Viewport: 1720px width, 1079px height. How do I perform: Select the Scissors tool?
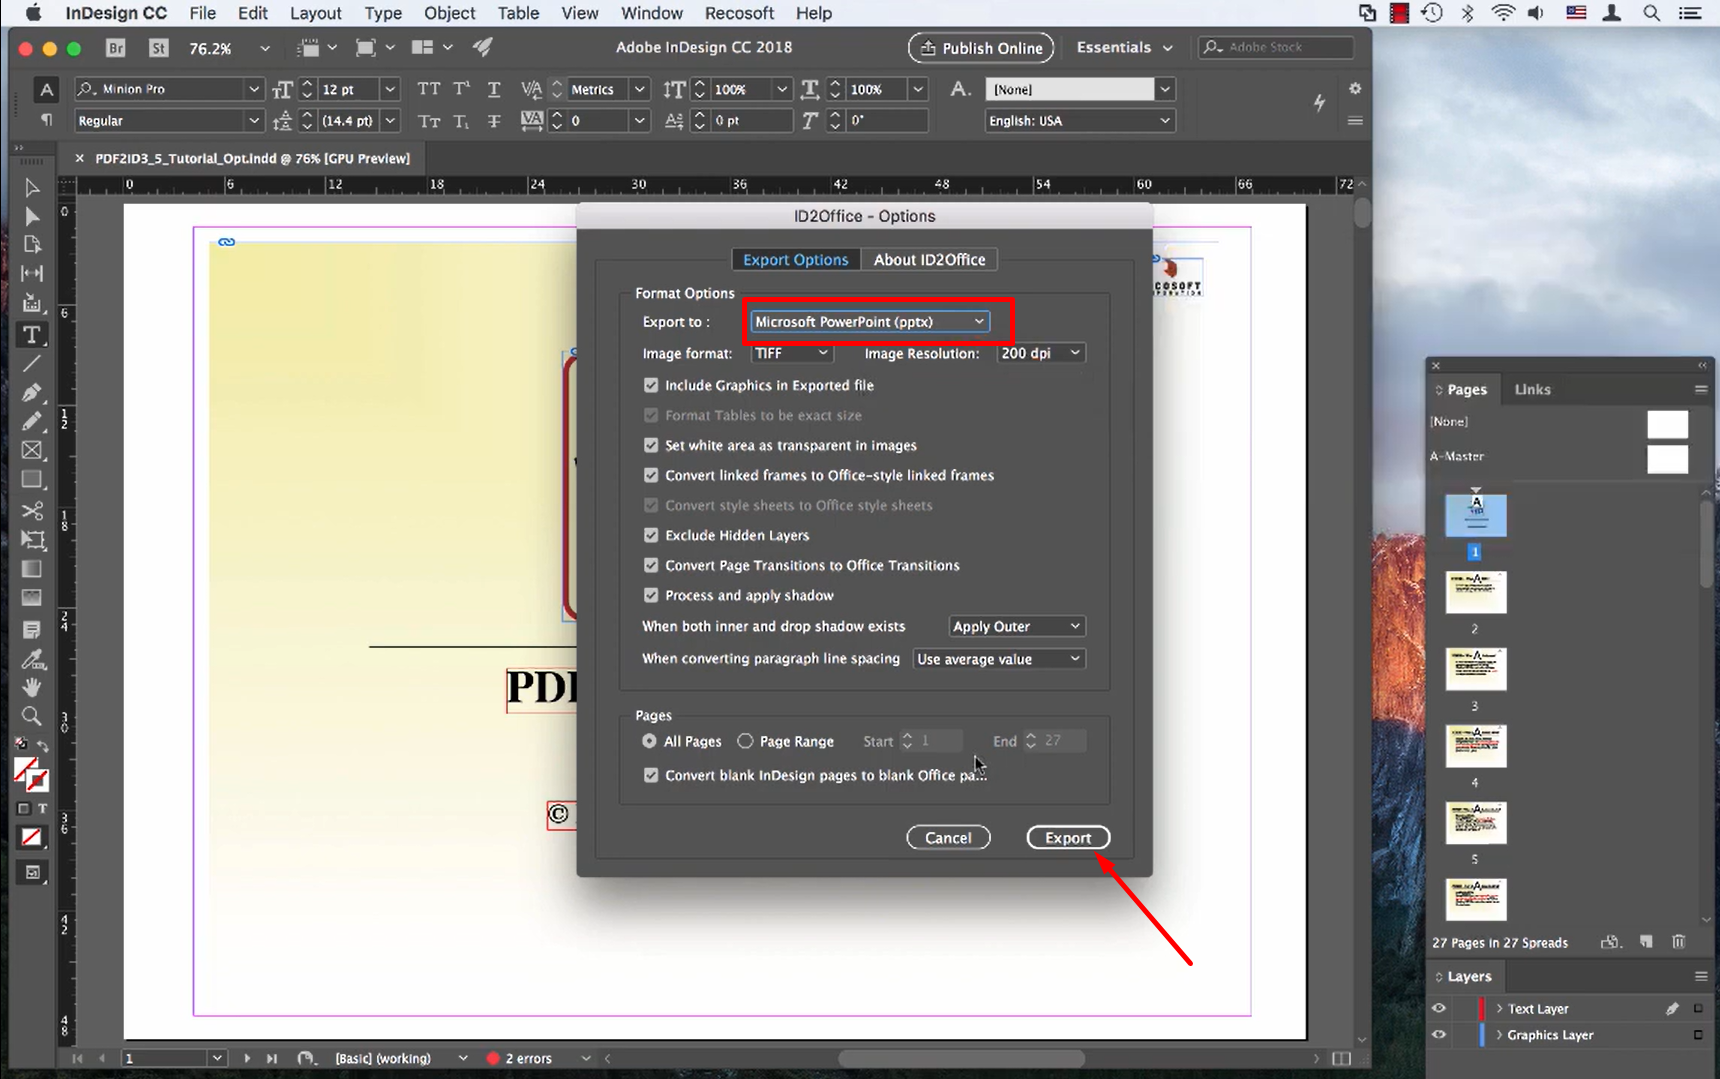tap(32, 510)
